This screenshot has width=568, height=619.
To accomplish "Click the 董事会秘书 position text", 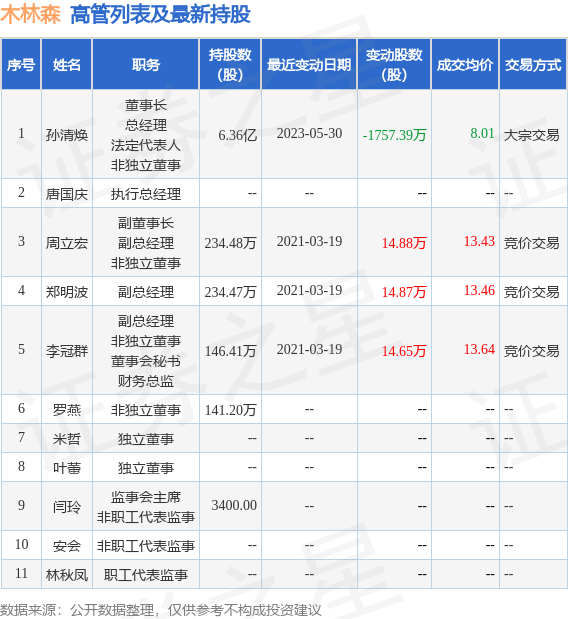I will click(146, 361).
